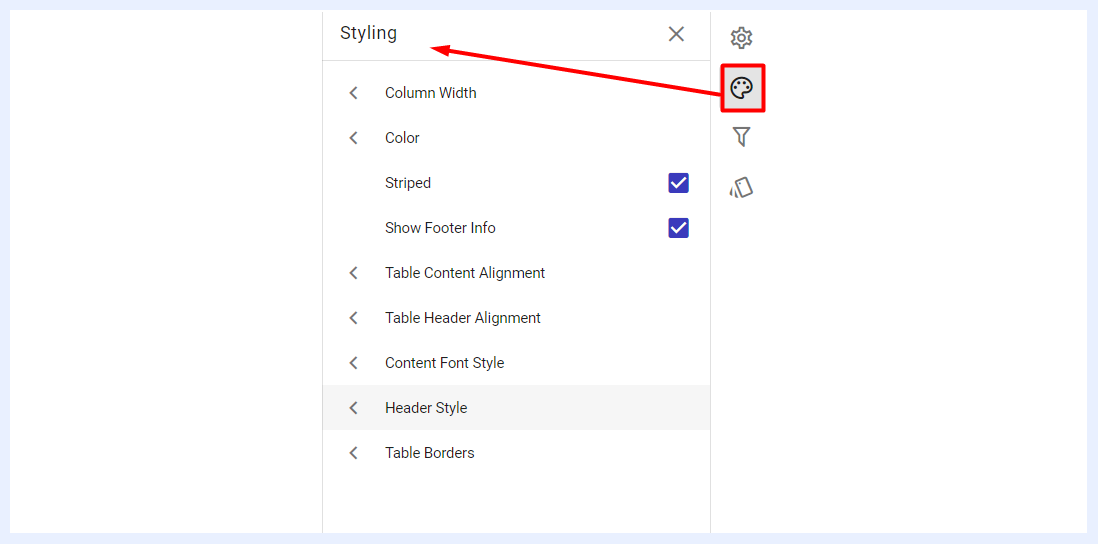The height and width of the screenshot is (544, 1098).
Task: Expand the Table Borders chevron
Action: tap(354, 453)
